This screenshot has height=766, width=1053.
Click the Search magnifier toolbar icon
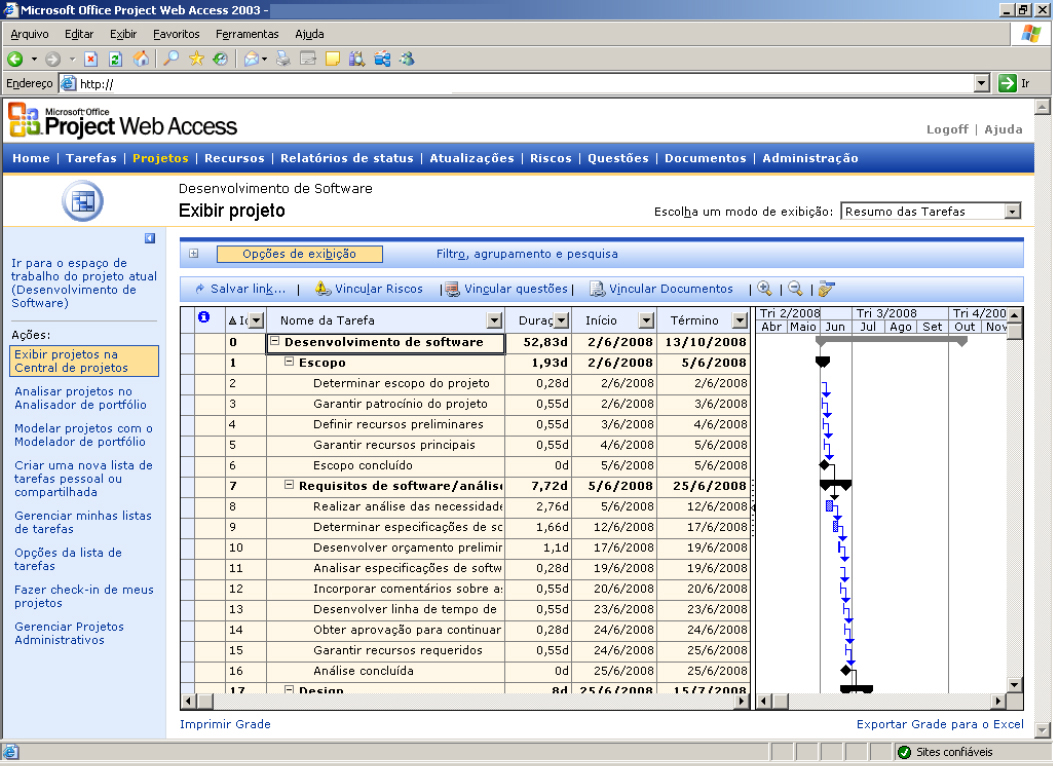coord(171,59)
